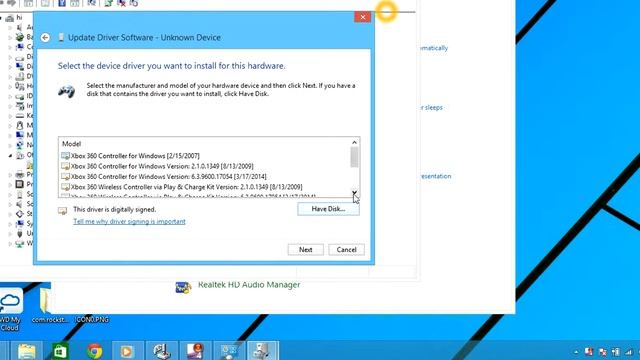This screenshot has width=640, height=360.
Task: Open File Explorer from the taskbar
Action: 27,351
